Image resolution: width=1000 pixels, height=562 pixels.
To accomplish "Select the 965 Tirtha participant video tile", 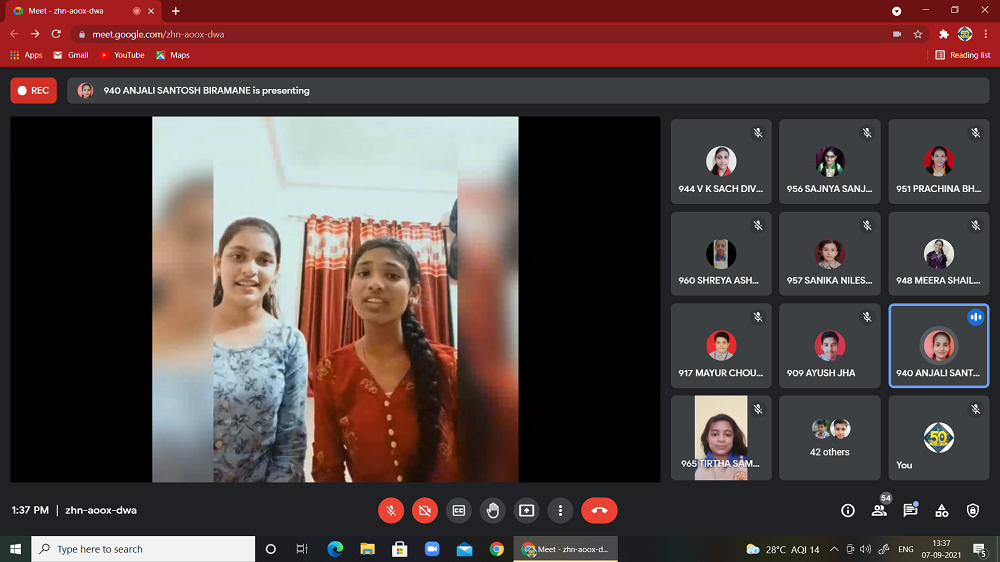I will click(721, 438).
